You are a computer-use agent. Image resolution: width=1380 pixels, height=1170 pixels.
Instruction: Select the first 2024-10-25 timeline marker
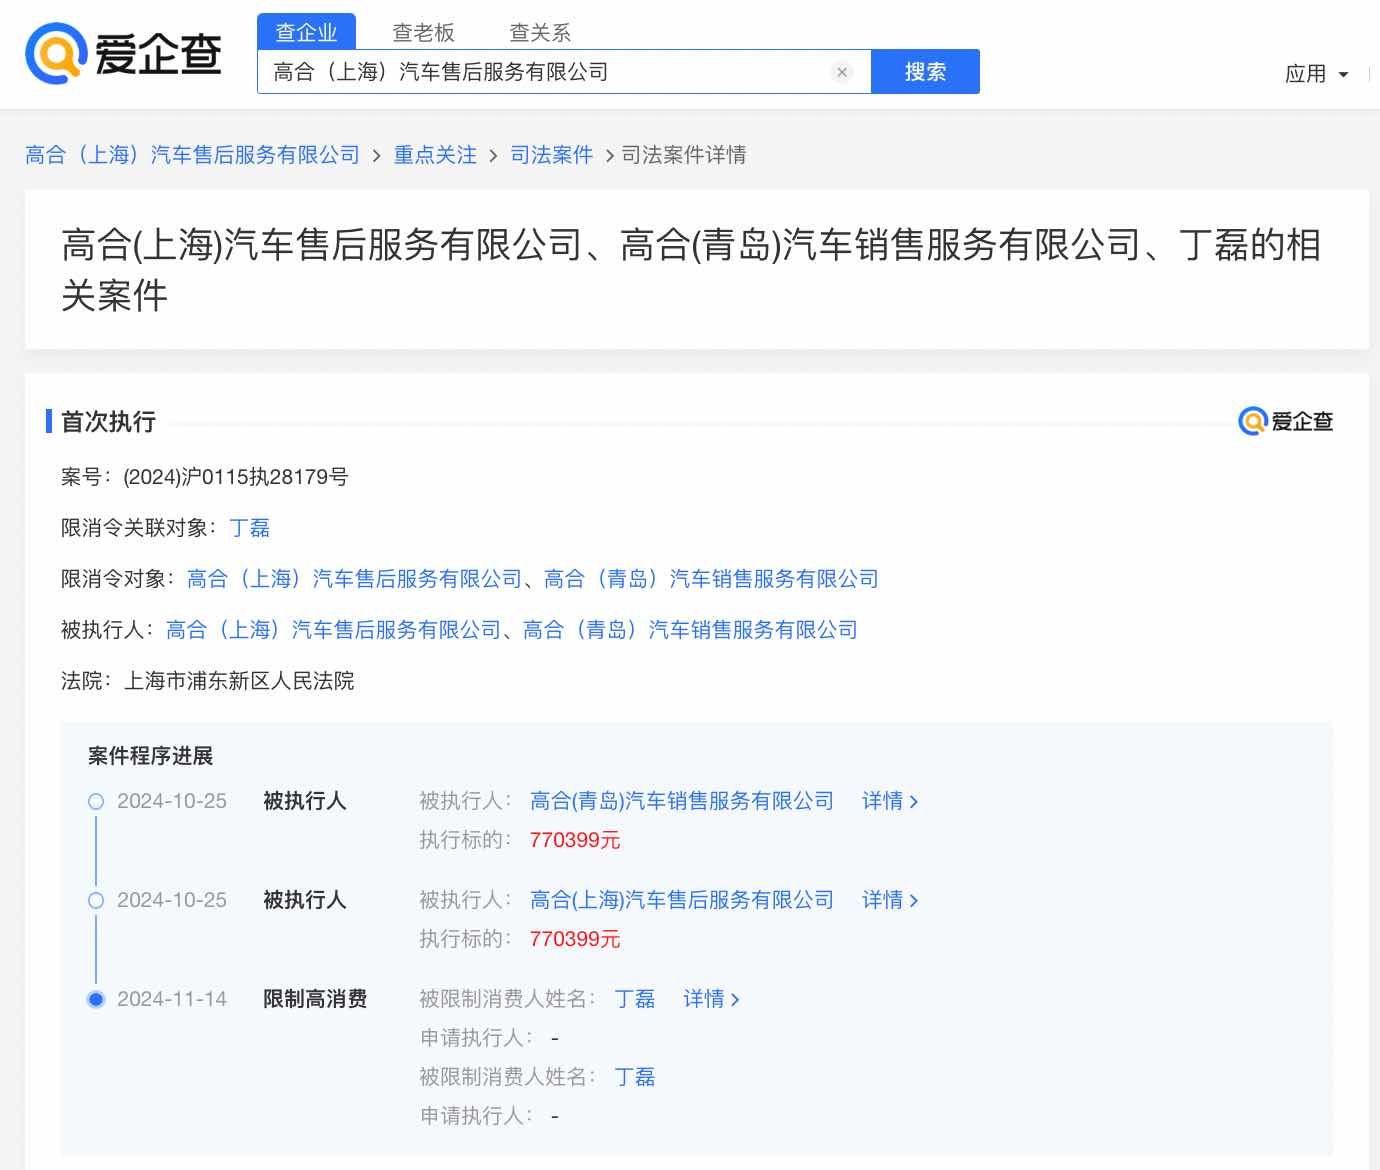[x=96, y=801]
